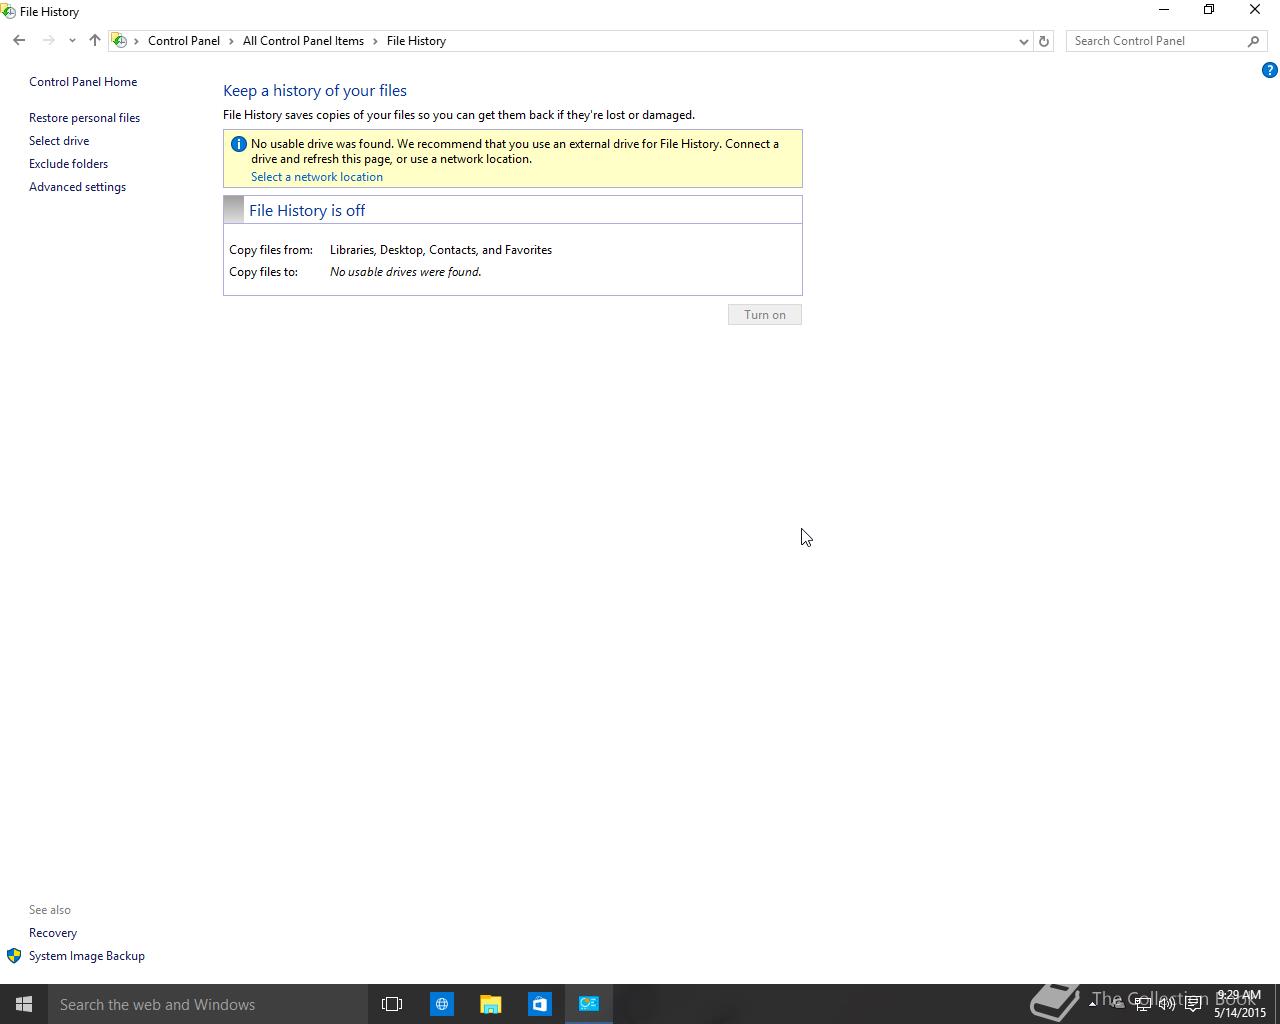Minimize the File History window

1163,10
